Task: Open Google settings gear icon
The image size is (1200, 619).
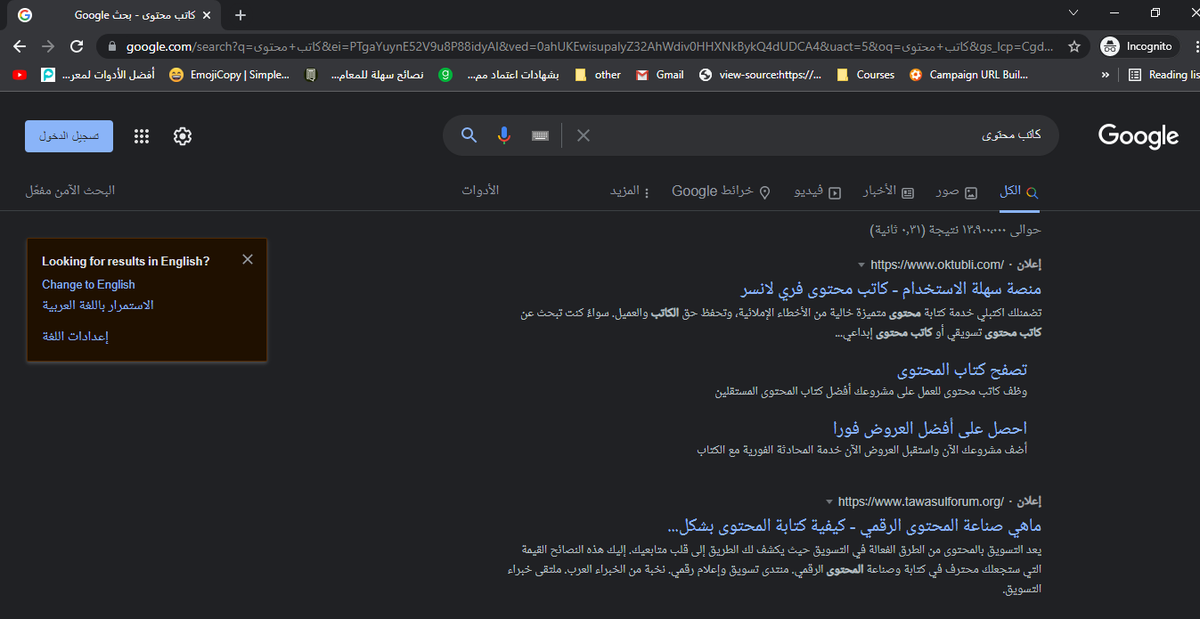Action: coord(182,136)
